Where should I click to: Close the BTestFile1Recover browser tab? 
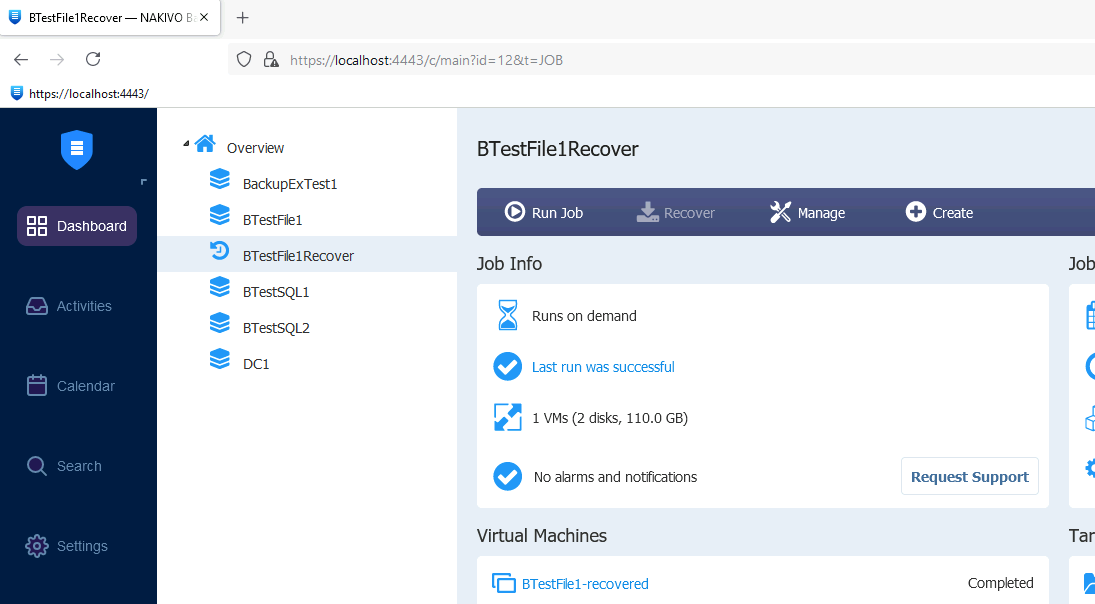pos(204,17)
